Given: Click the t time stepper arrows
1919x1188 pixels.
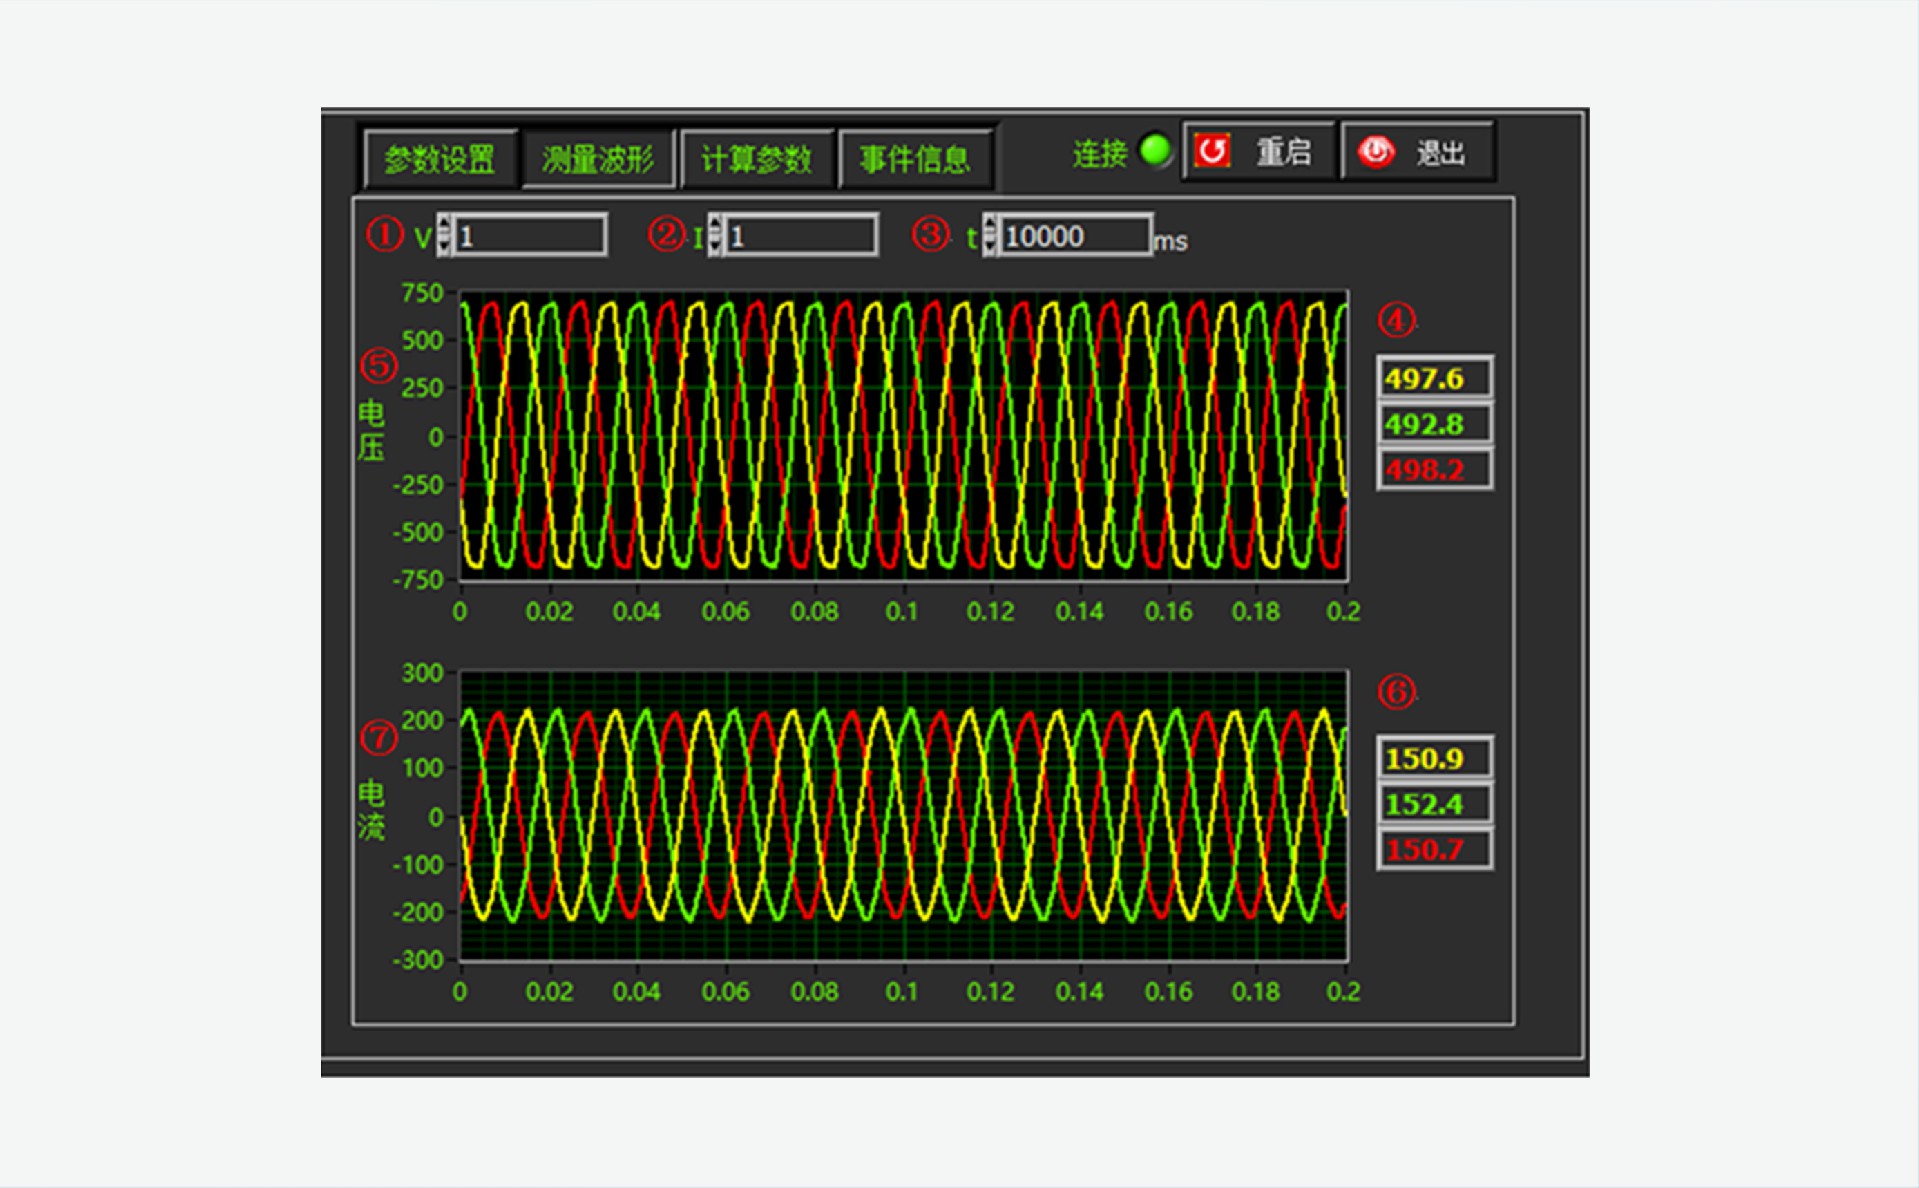Looking at the screenshot, I should [x=989, y=236].
